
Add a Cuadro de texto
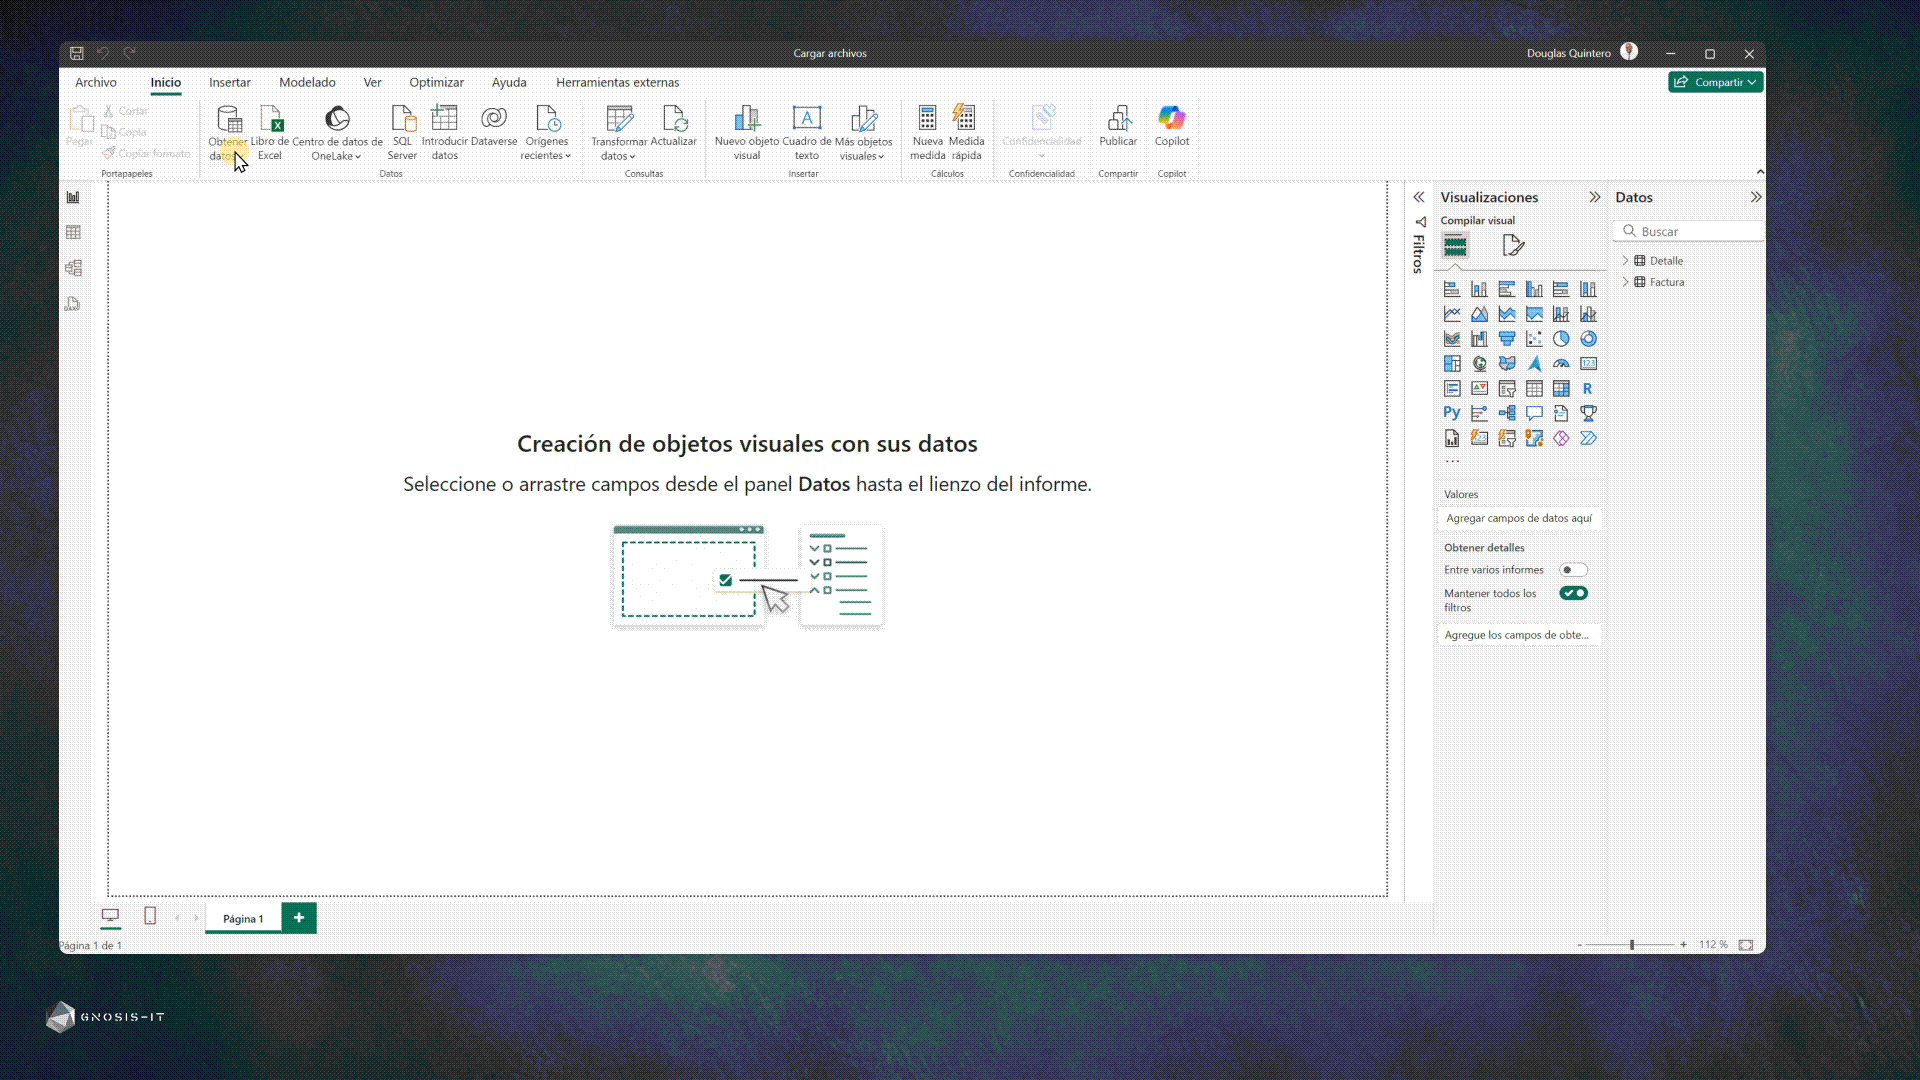click(807, 132)
